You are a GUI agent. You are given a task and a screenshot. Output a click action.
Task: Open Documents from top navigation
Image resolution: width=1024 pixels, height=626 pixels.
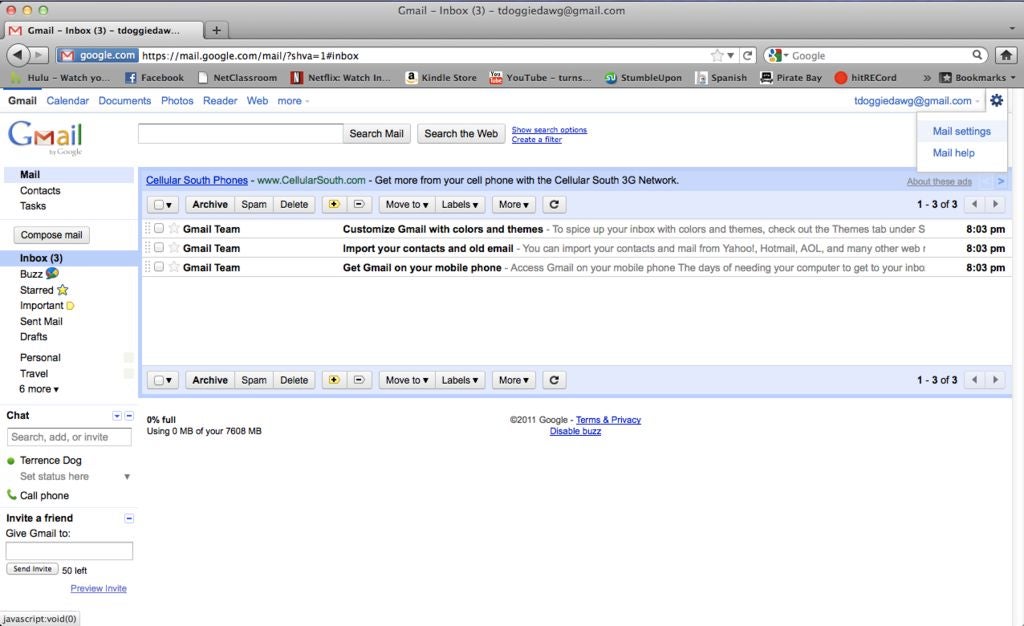point(125,101)
